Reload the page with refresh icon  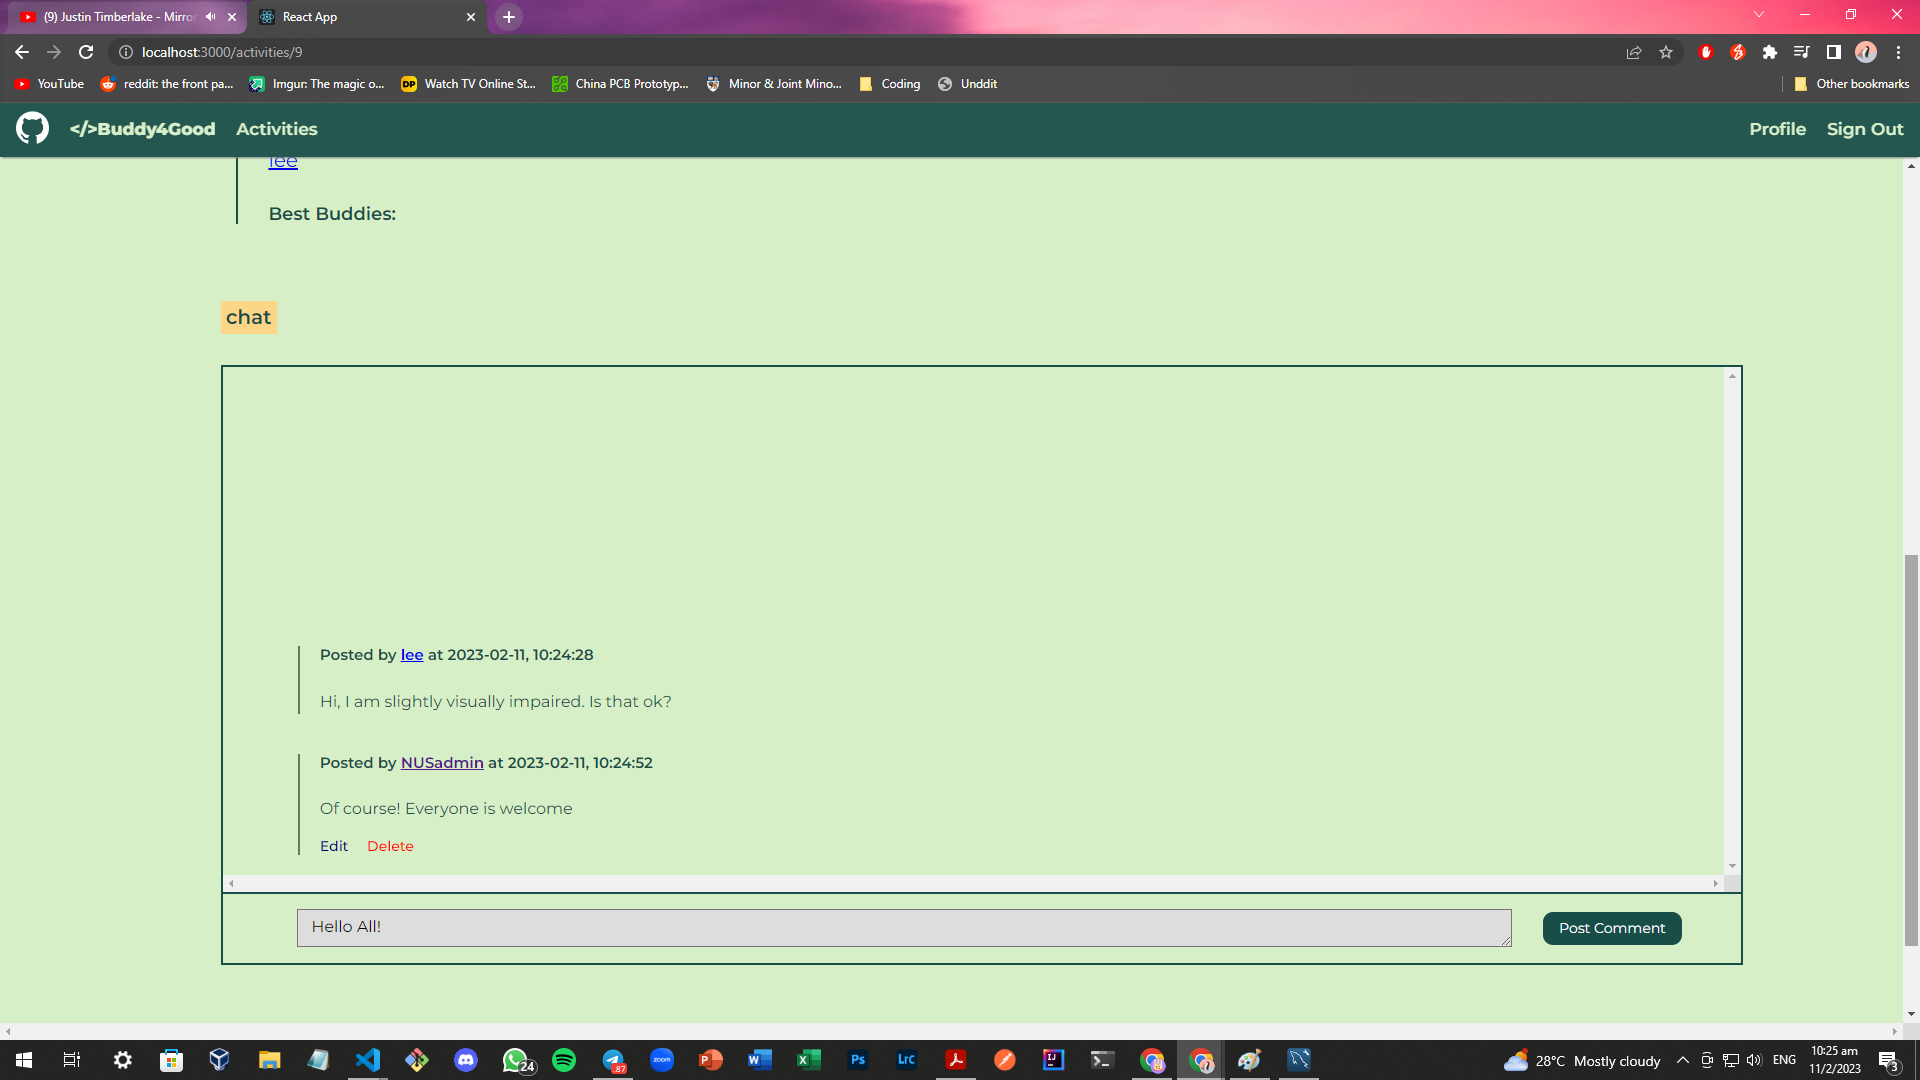tap(86, 52)
